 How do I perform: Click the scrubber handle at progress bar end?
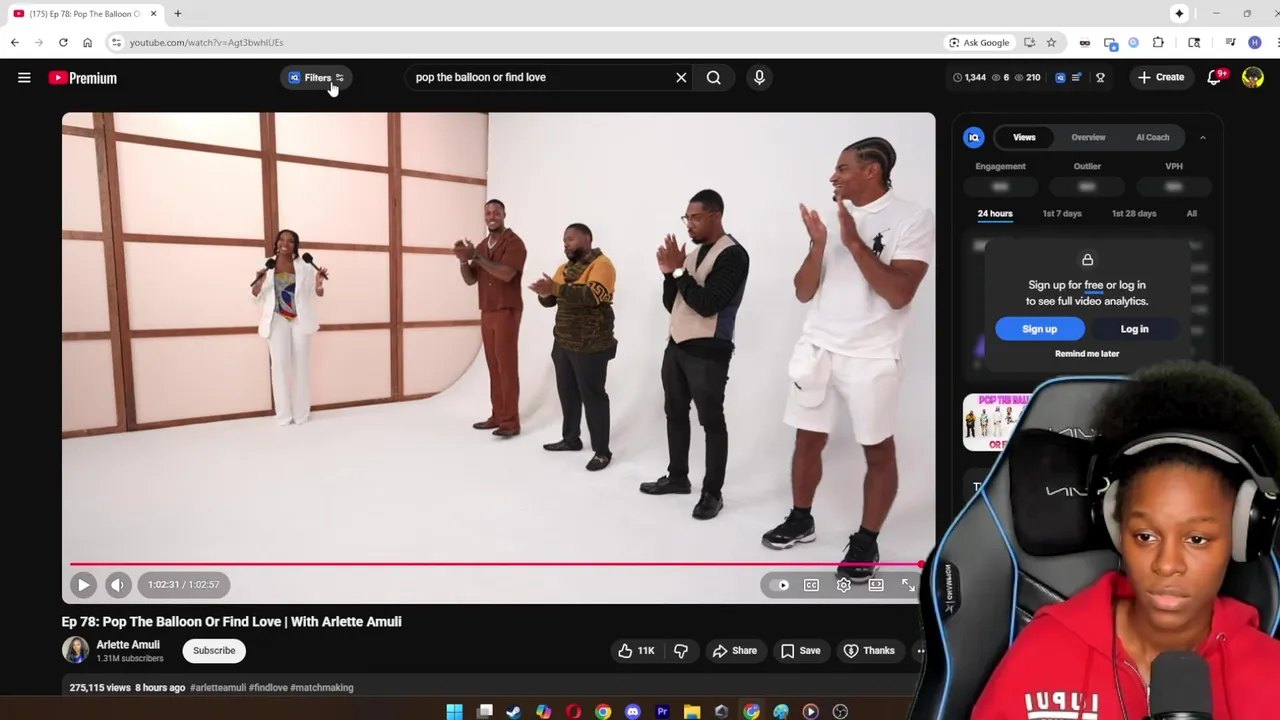tap(921, 565)
